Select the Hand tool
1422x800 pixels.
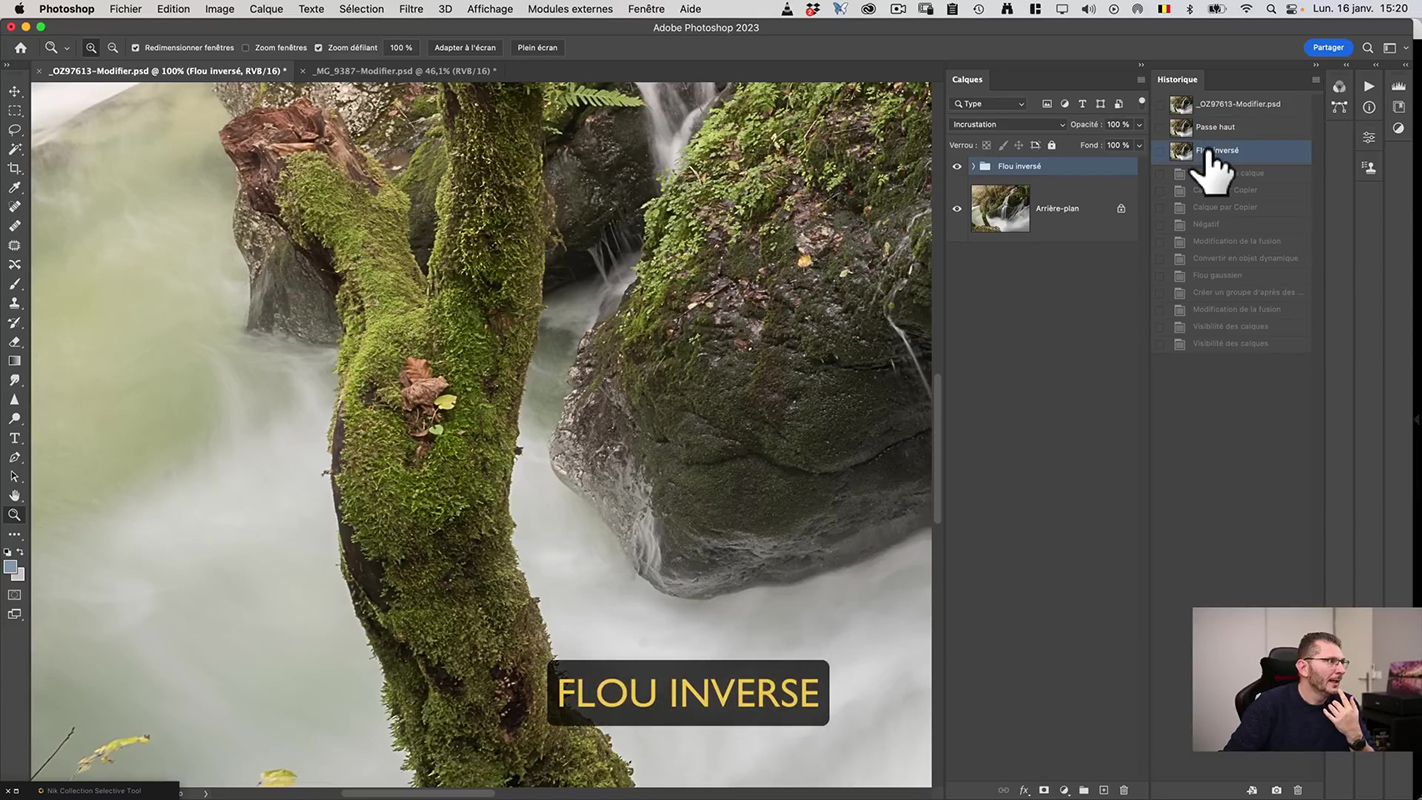coord(15,496)
